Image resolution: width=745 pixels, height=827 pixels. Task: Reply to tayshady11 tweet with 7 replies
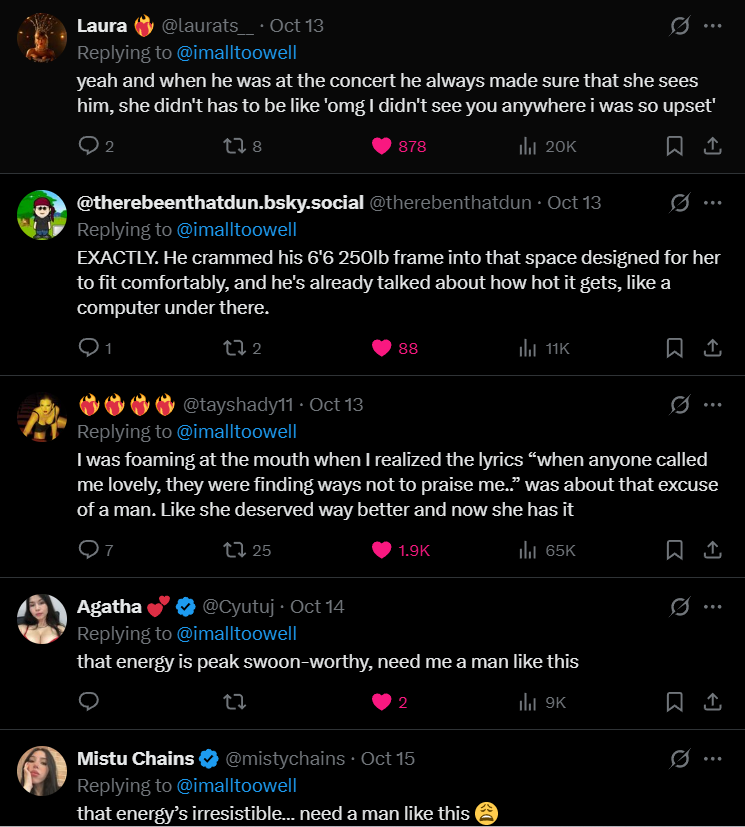[88, 550]
